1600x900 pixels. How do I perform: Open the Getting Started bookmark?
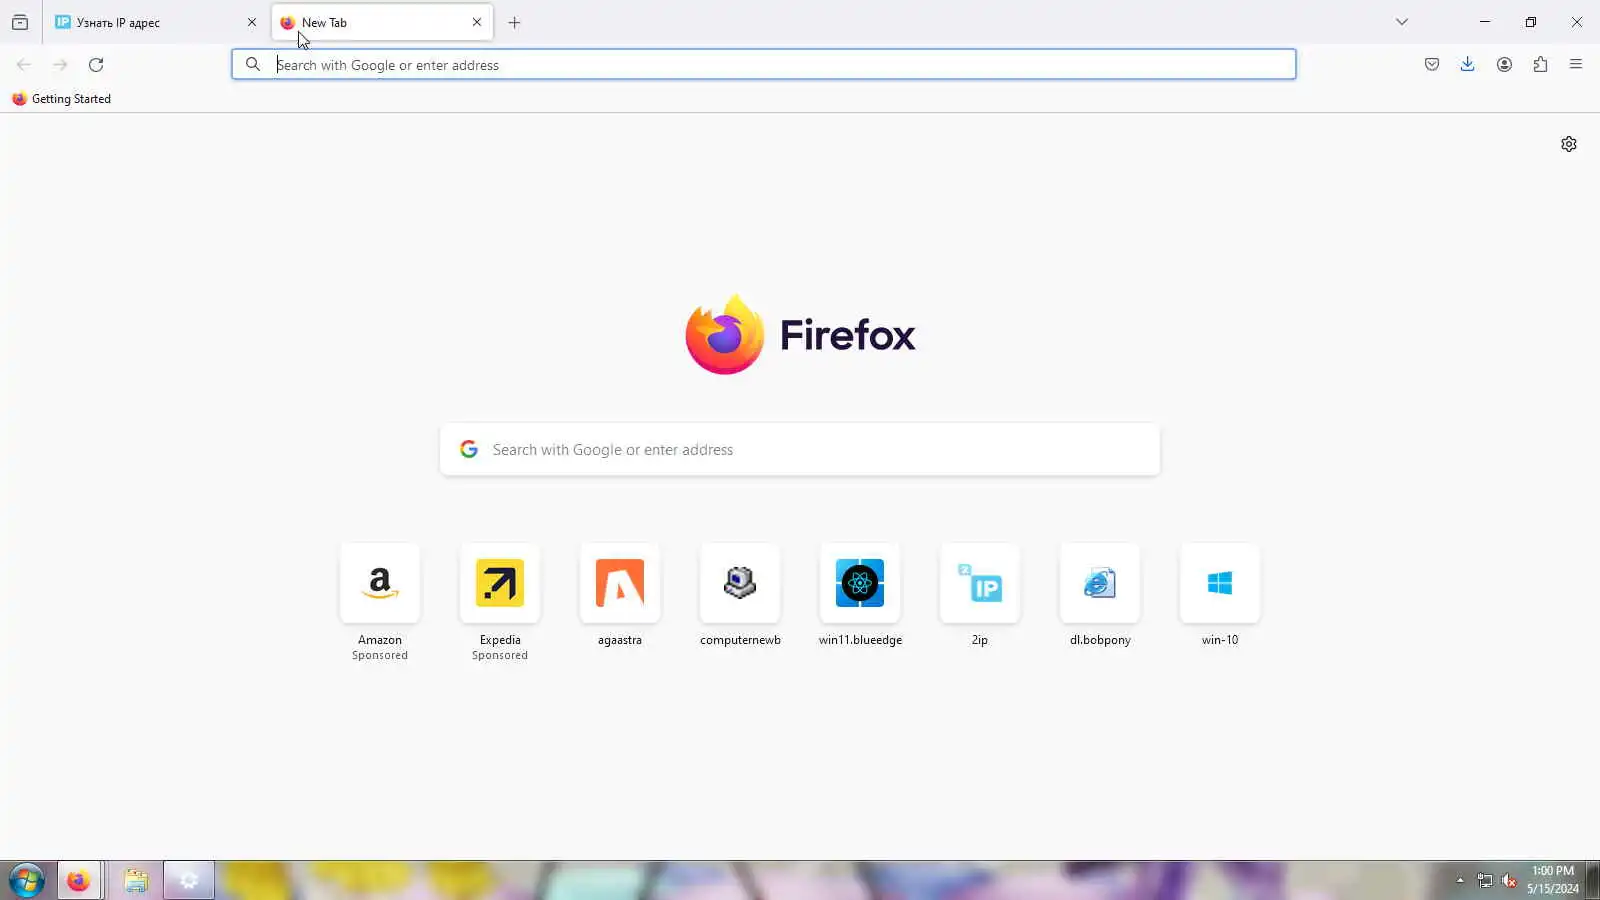[61, 99]
